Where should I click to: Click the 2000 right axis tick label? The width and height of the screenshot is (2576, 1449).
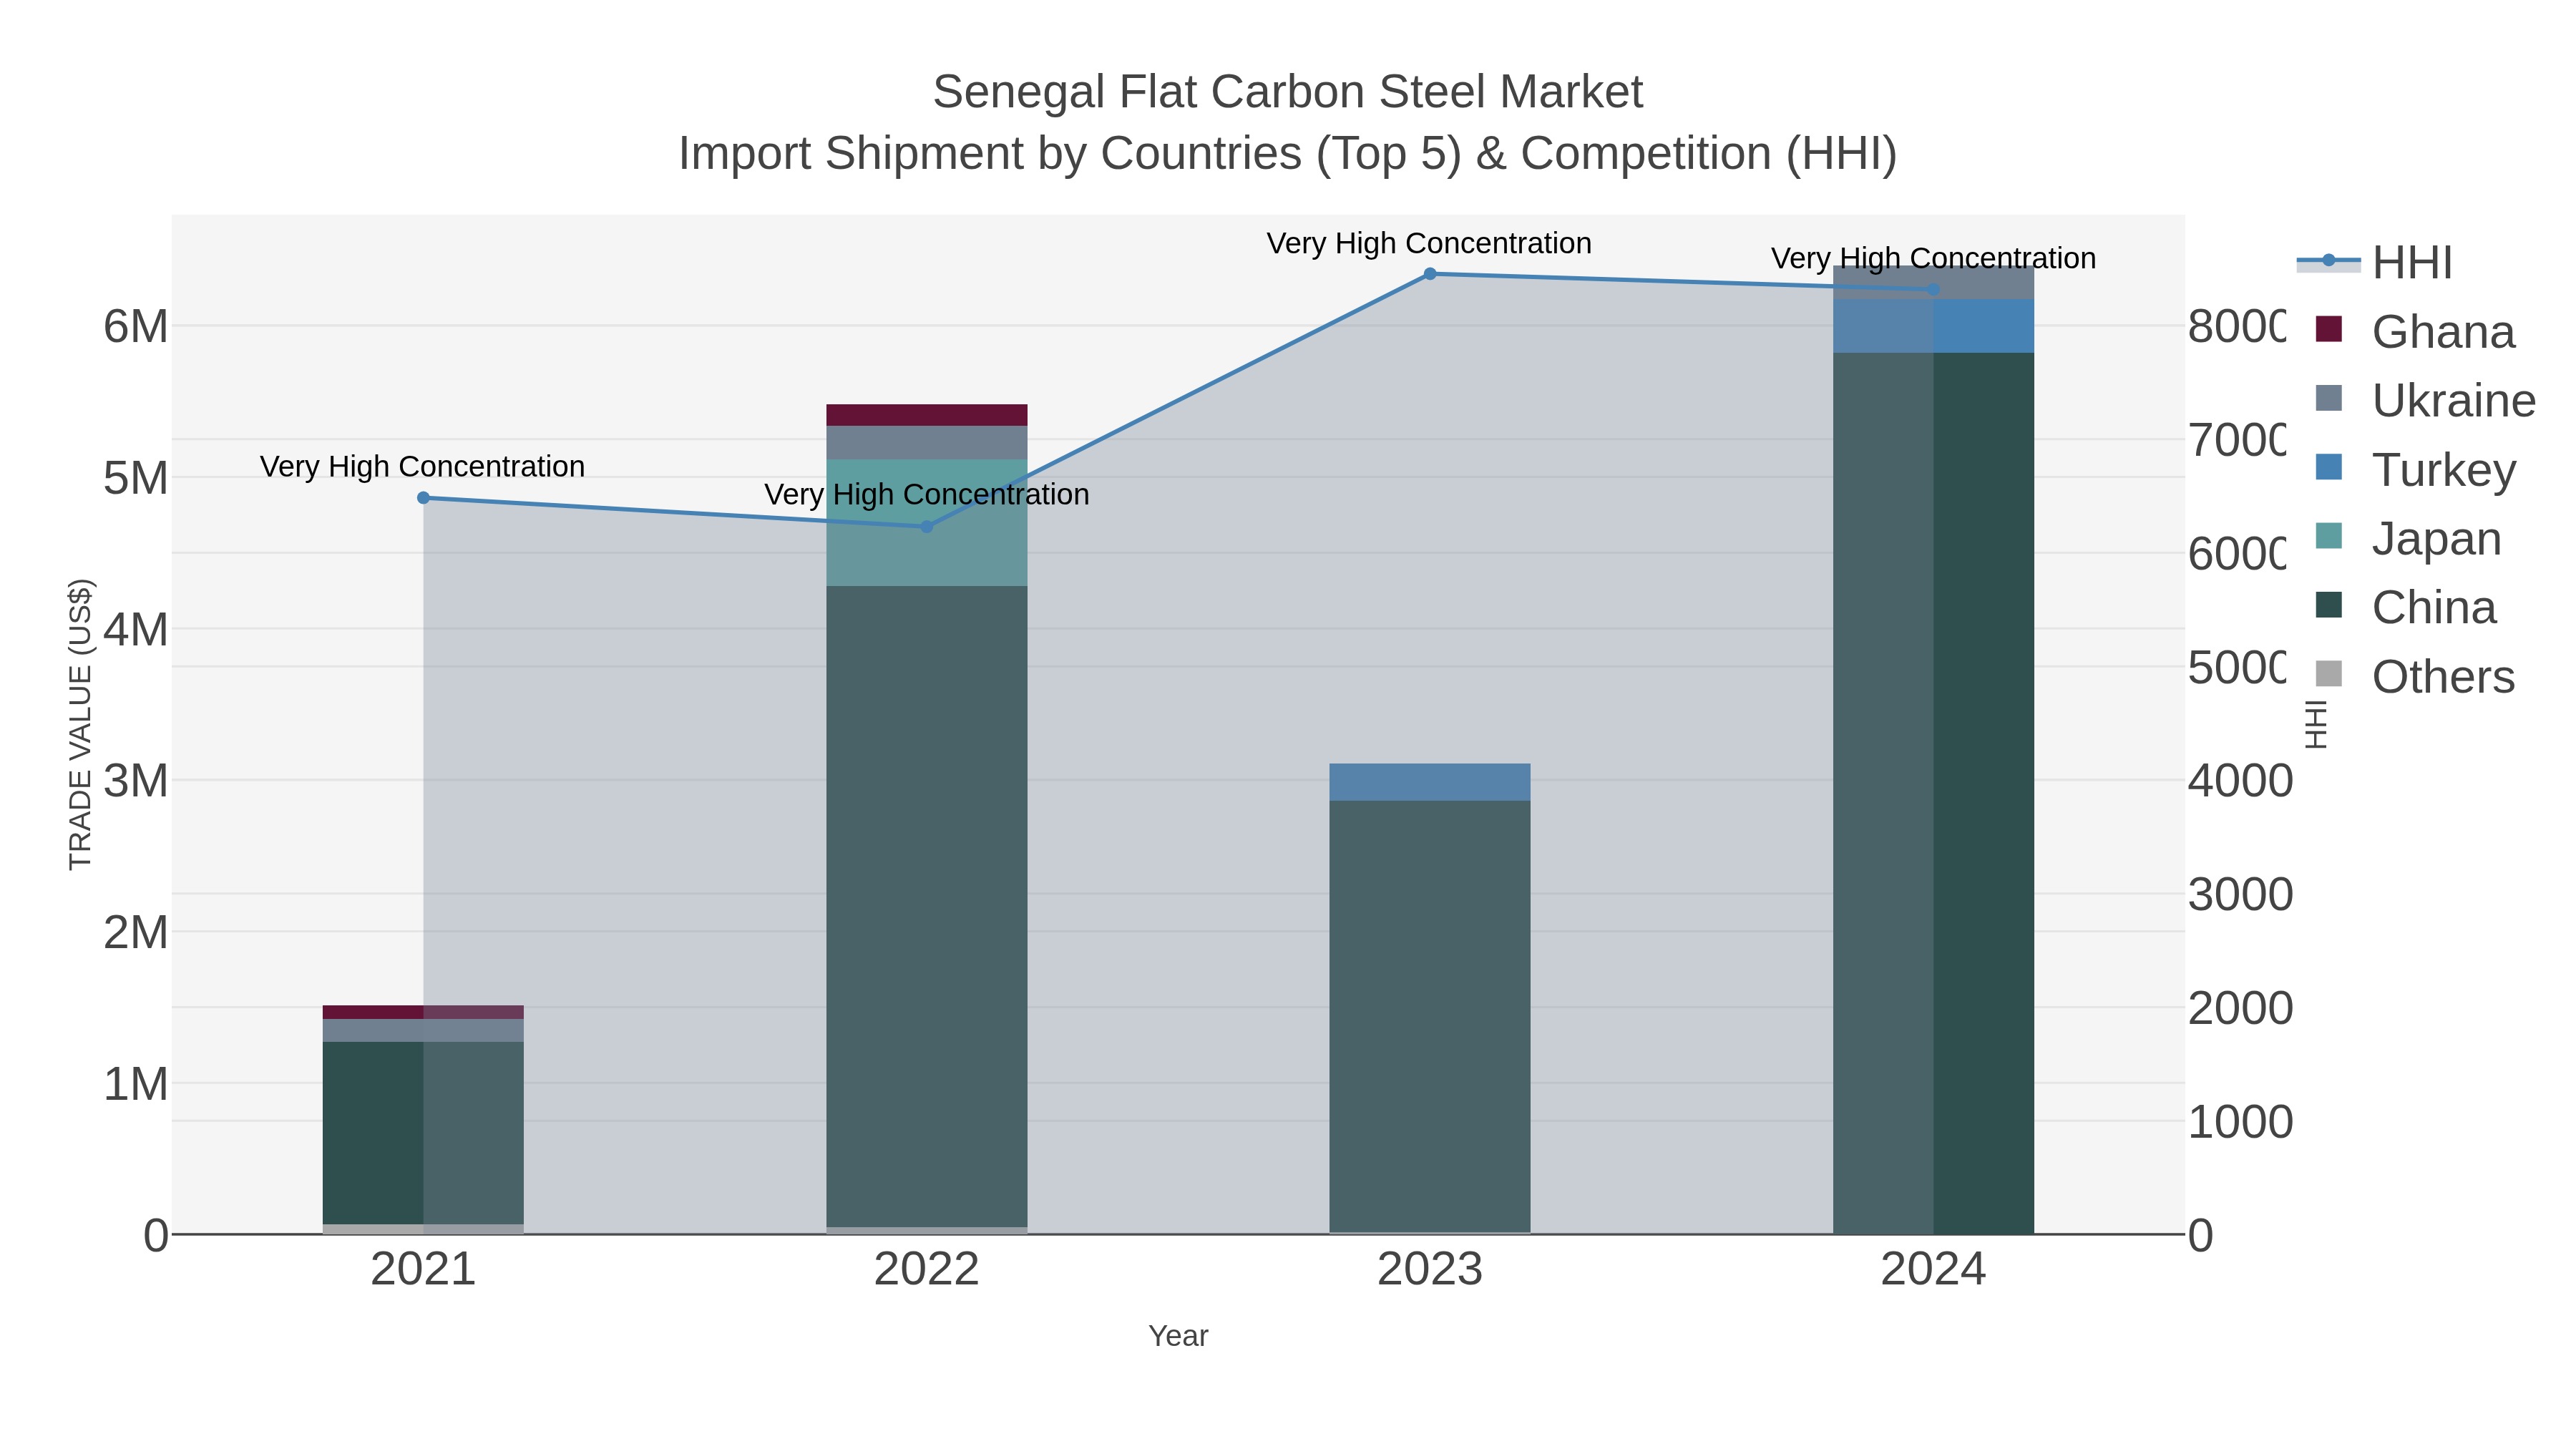(2240, 1008)
